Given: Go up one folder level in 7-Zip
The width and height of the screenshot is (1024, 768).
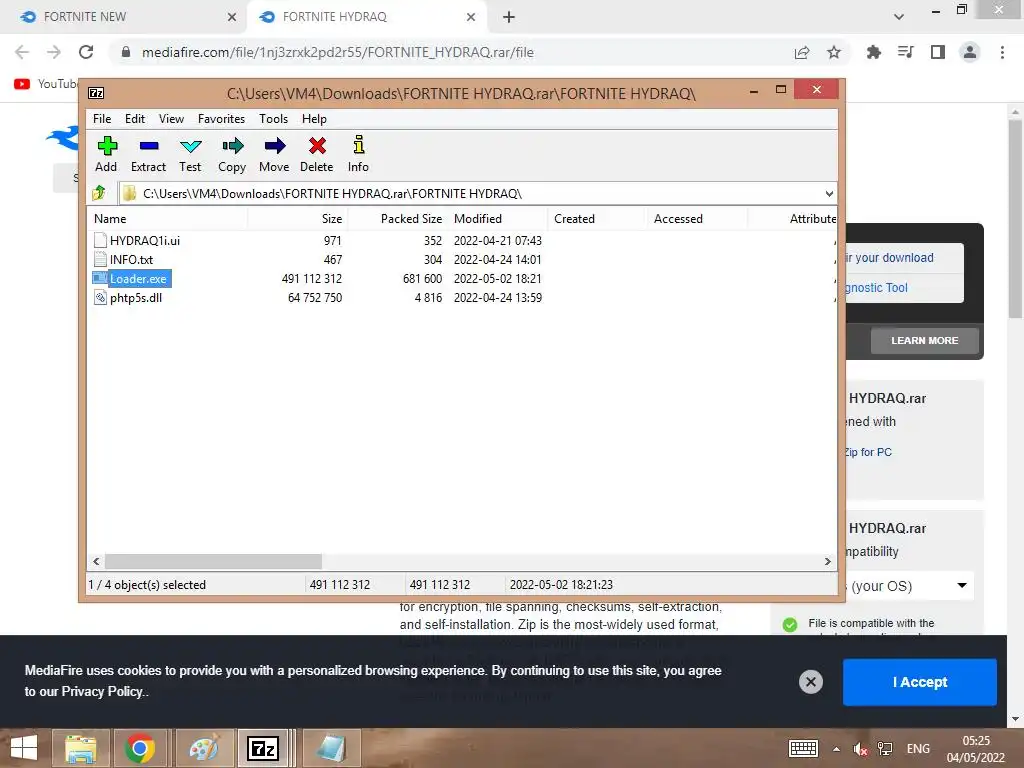Looking at the screenshot, I should (x=99, y=193).
